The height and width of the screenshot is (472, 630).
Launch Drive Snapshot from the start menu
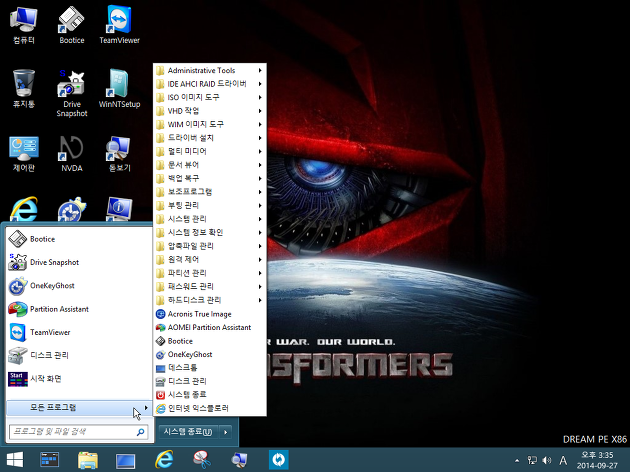pos(79,262)
